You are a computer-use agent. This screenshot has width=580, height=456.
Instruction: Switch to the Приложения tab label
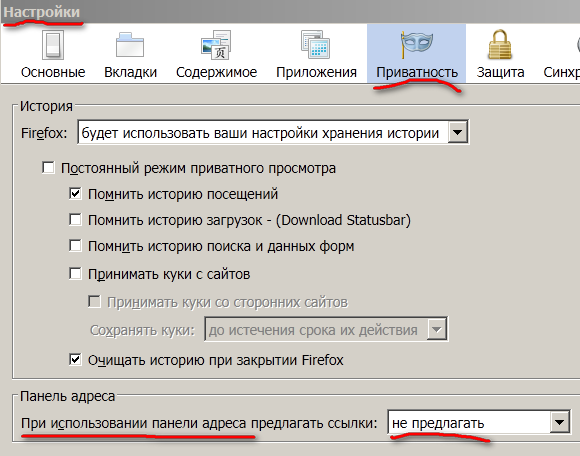(x=316, y=72)
